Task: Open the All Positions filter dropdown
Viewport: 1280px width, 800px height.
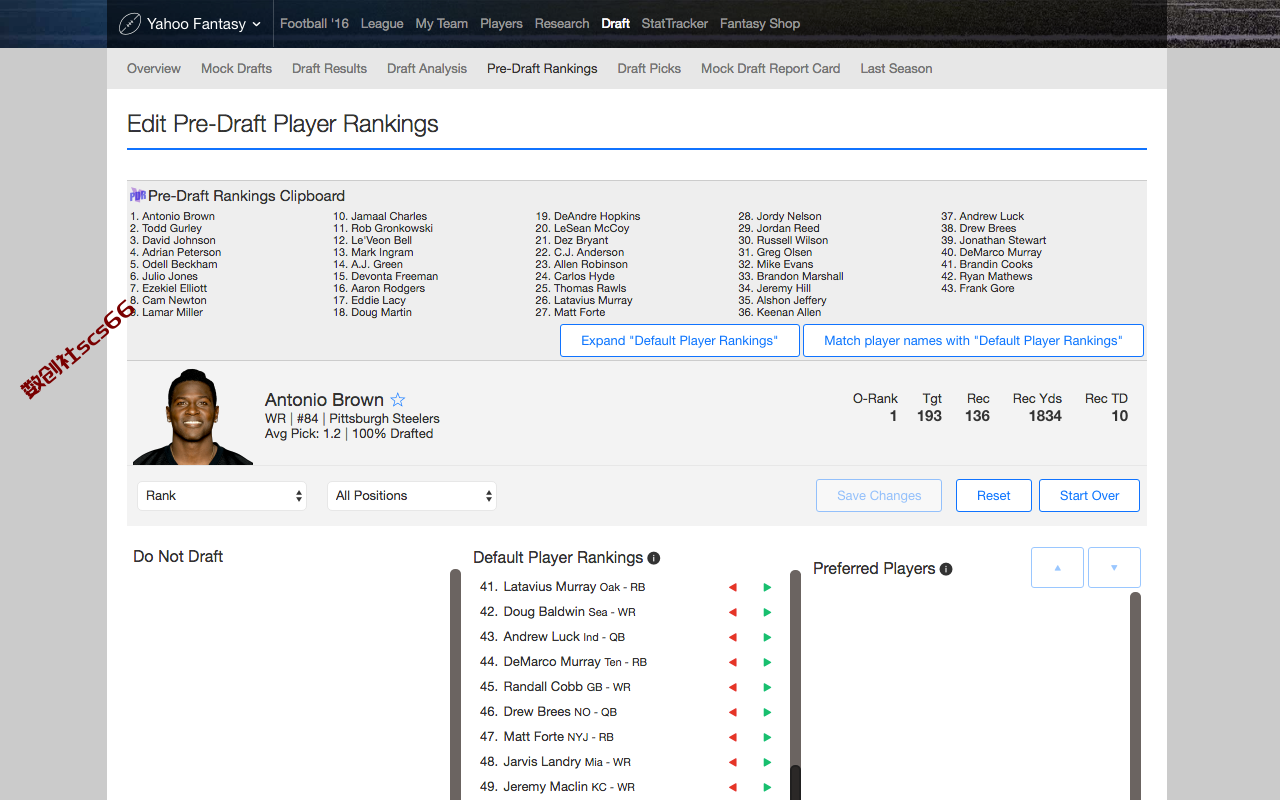Action: (412, 495)
